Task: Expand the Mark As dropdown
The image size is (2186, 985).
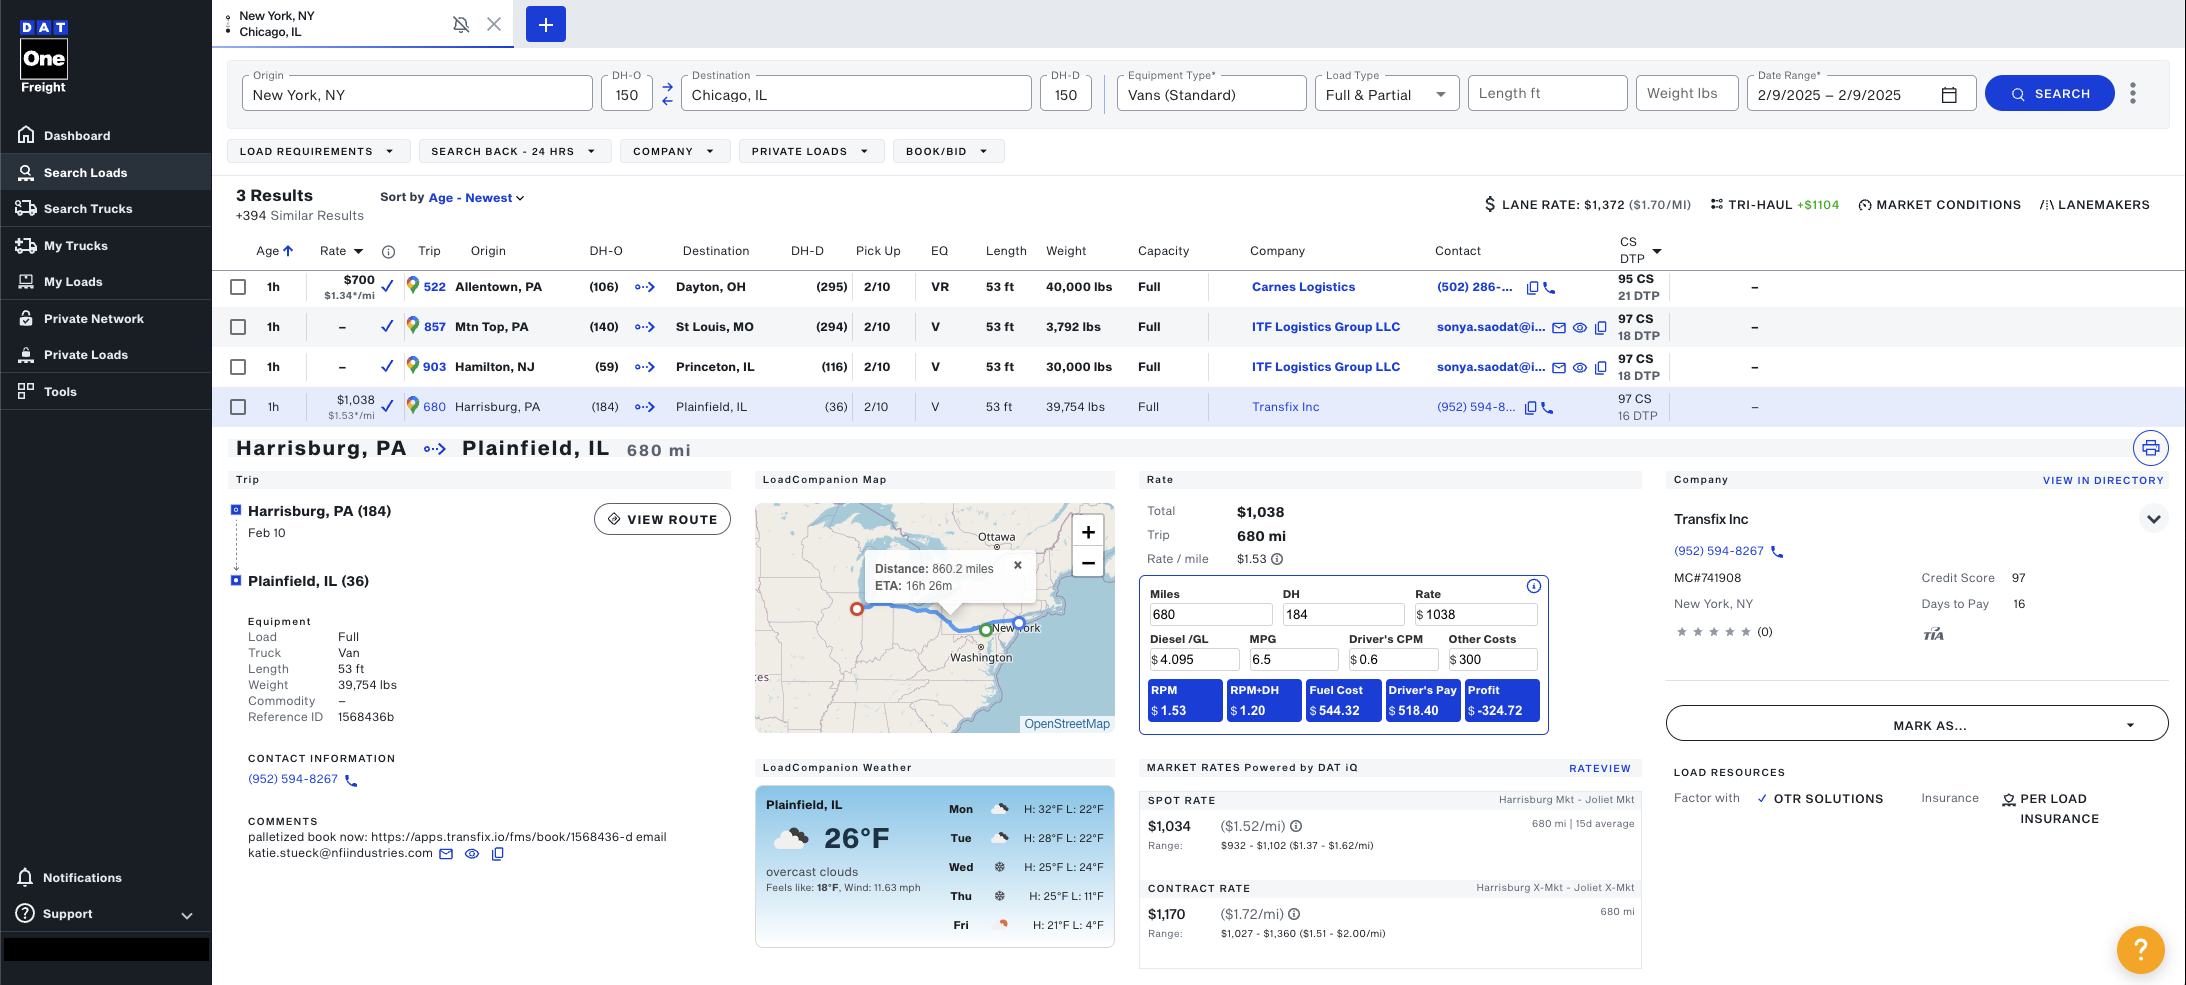Action: click(x=1916, y=725)
